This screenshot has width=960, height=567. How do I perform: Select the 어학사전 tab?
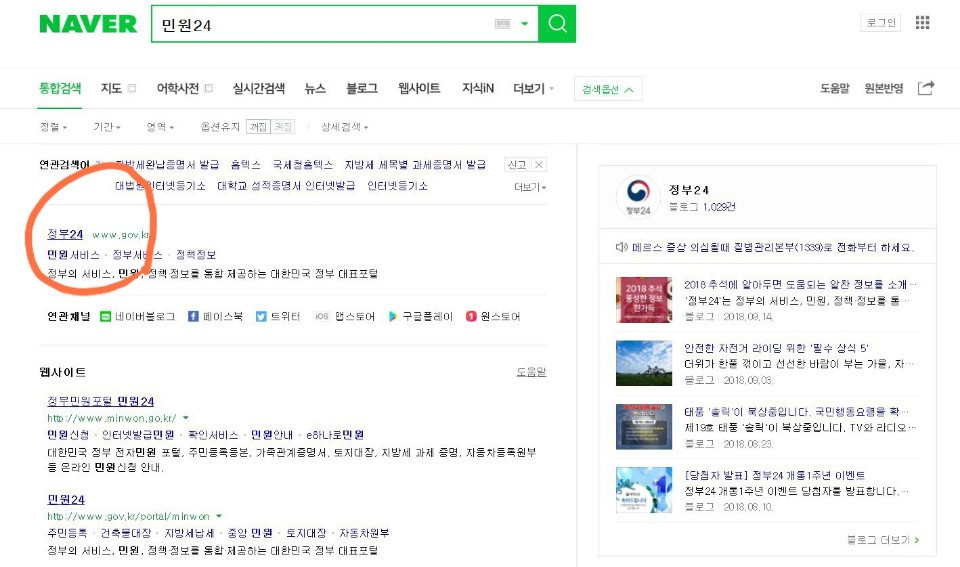point(178,88)
